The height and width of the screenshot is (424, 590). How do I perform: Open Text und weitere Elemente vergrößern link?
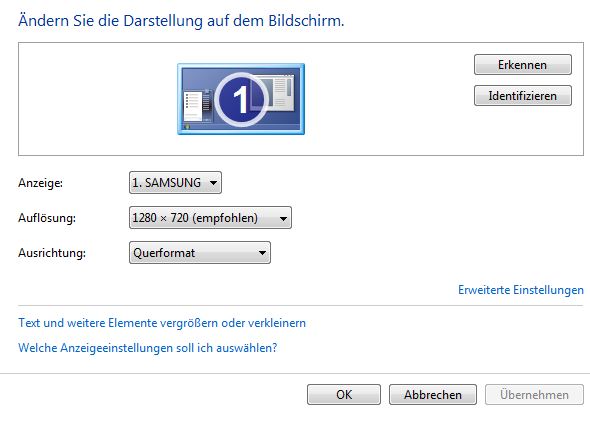(x=162, y=323)
